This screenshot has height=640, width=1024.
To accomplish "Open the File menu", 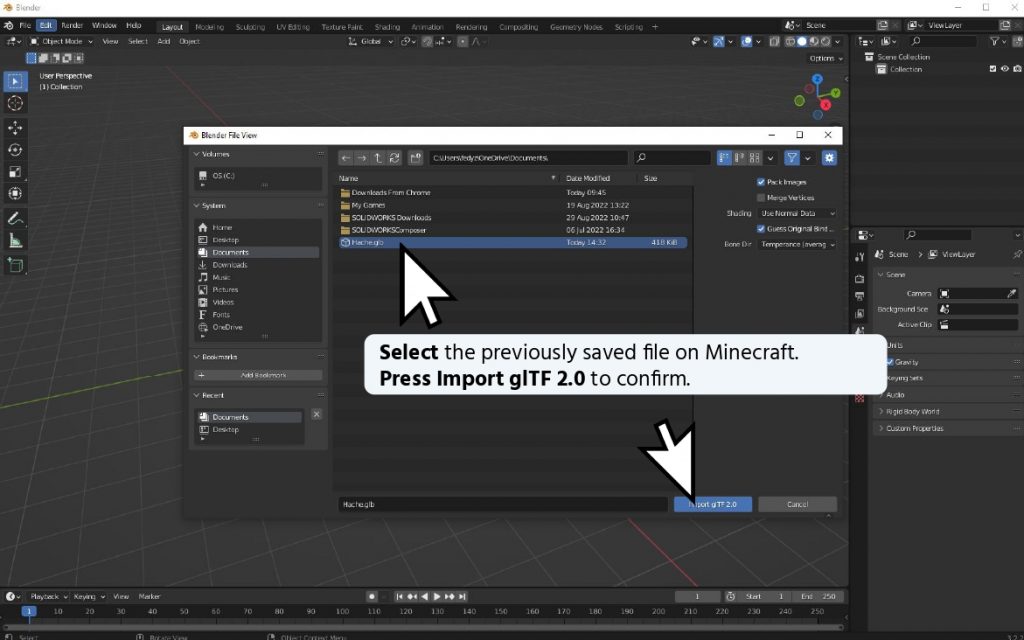I will [24, 25].
